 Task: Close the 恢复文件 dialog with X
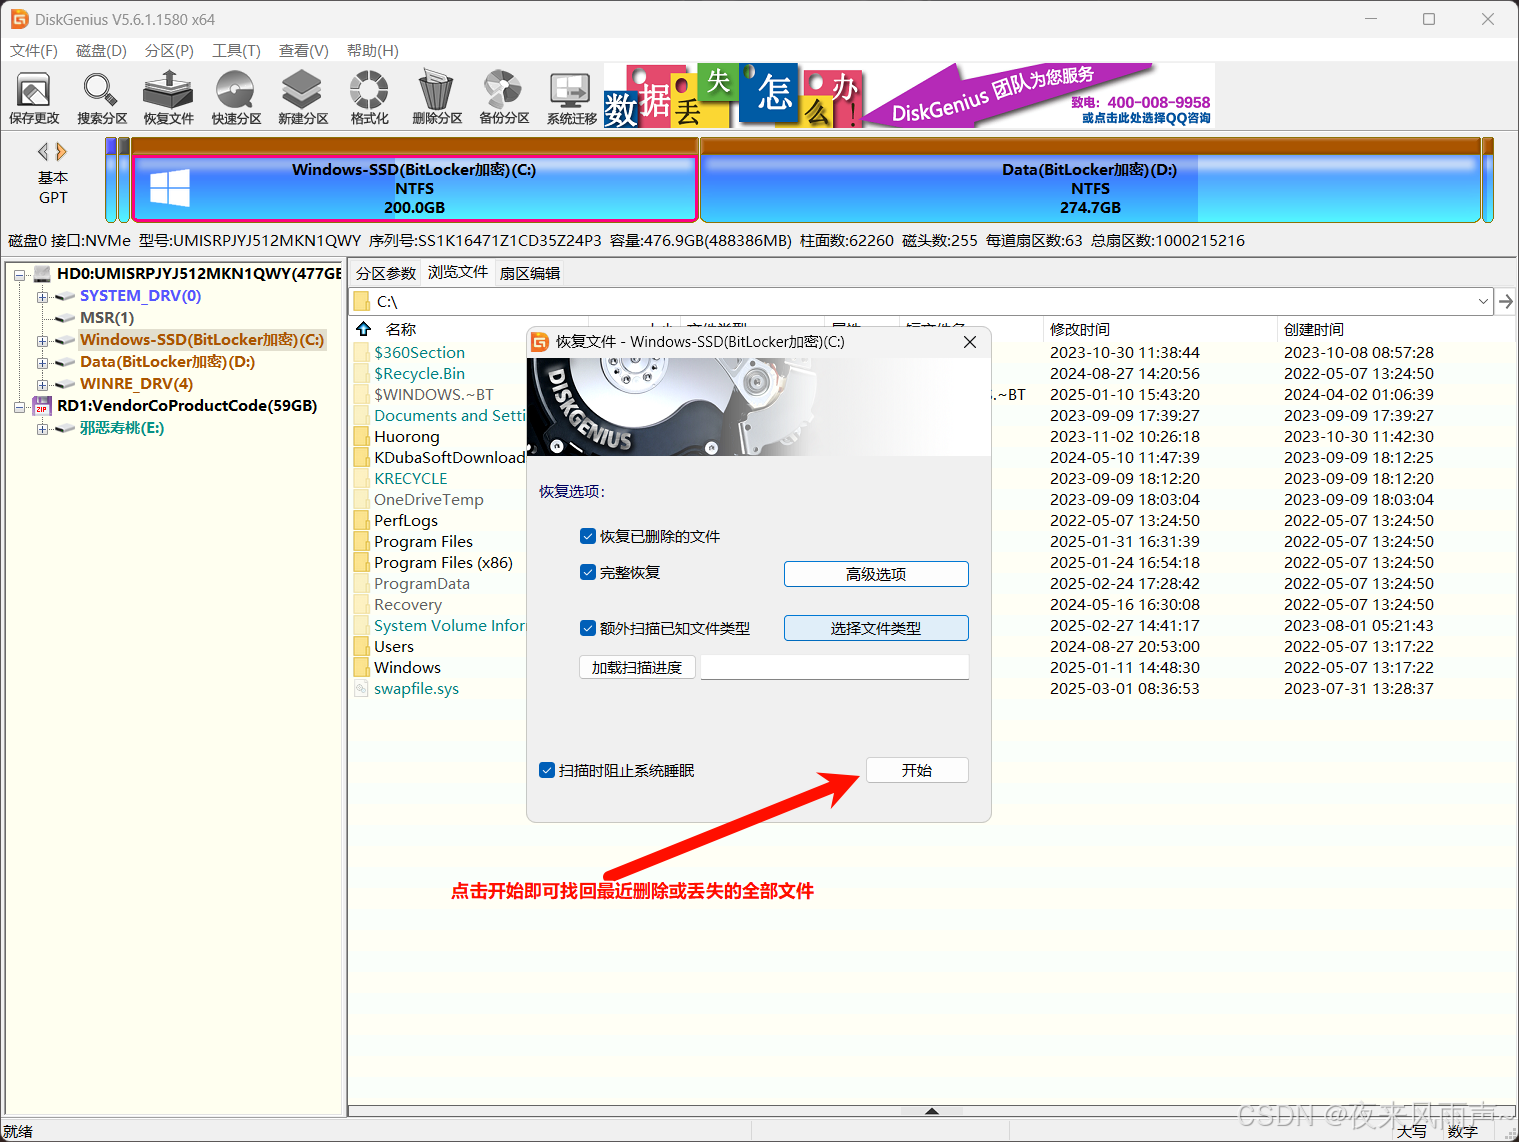coord(969,342)
